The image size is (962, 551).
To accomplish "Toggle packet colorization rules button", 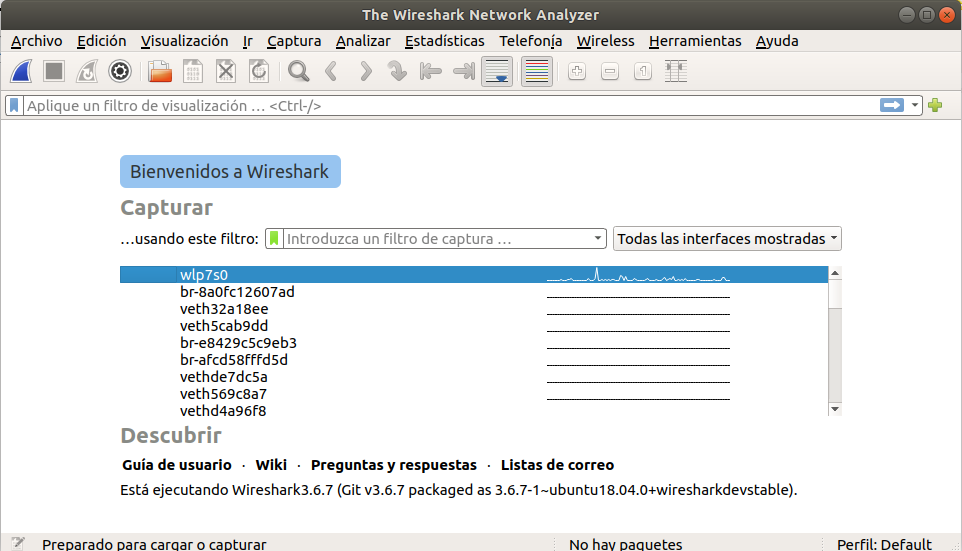I will tap(537, 71).
